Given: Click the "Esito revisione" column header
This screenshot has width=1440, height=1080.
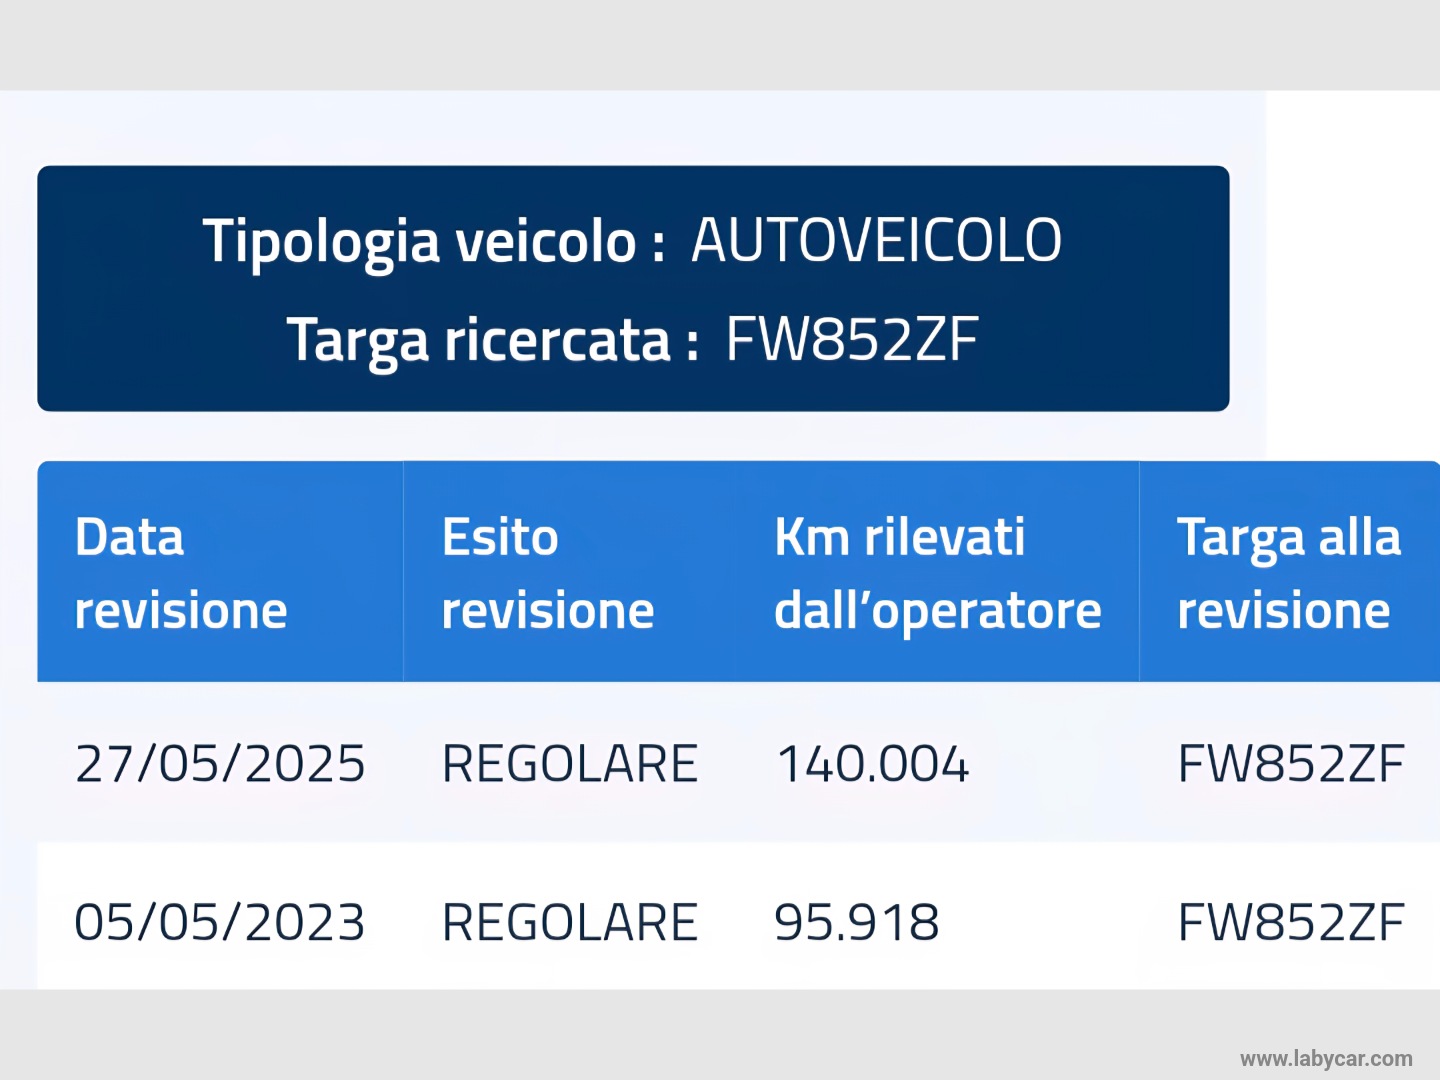Looking at the screenshot, I should click(x=548, y=573).
